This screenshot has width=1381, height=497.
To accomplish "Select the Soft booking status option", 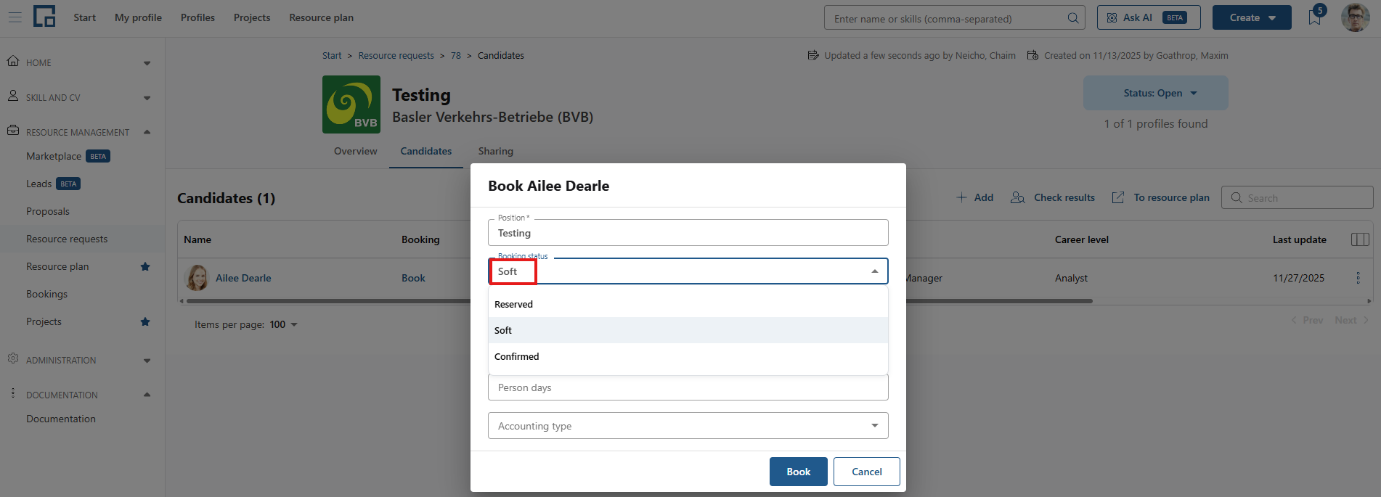I will tap(688, 330).
